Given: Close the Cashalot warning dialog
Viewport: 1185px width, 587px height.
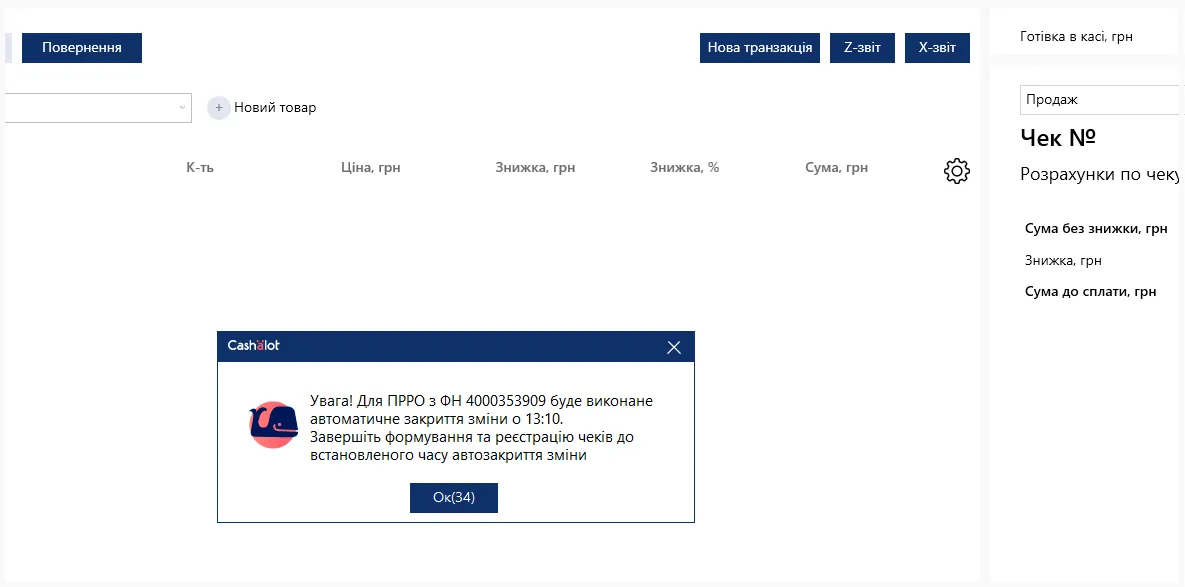Looking at the screenshot, I should [674, 348].
